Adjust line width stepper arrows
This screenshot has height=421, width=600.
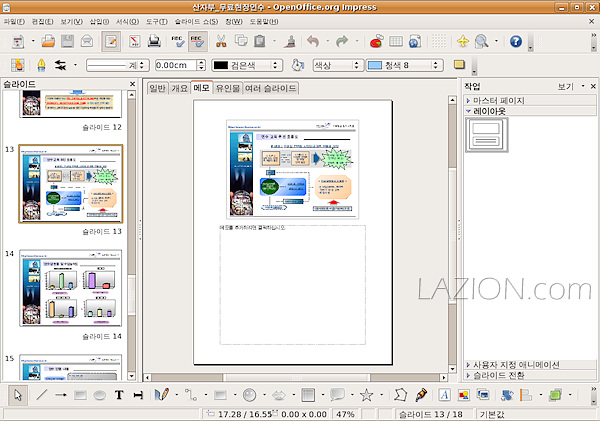201,65
